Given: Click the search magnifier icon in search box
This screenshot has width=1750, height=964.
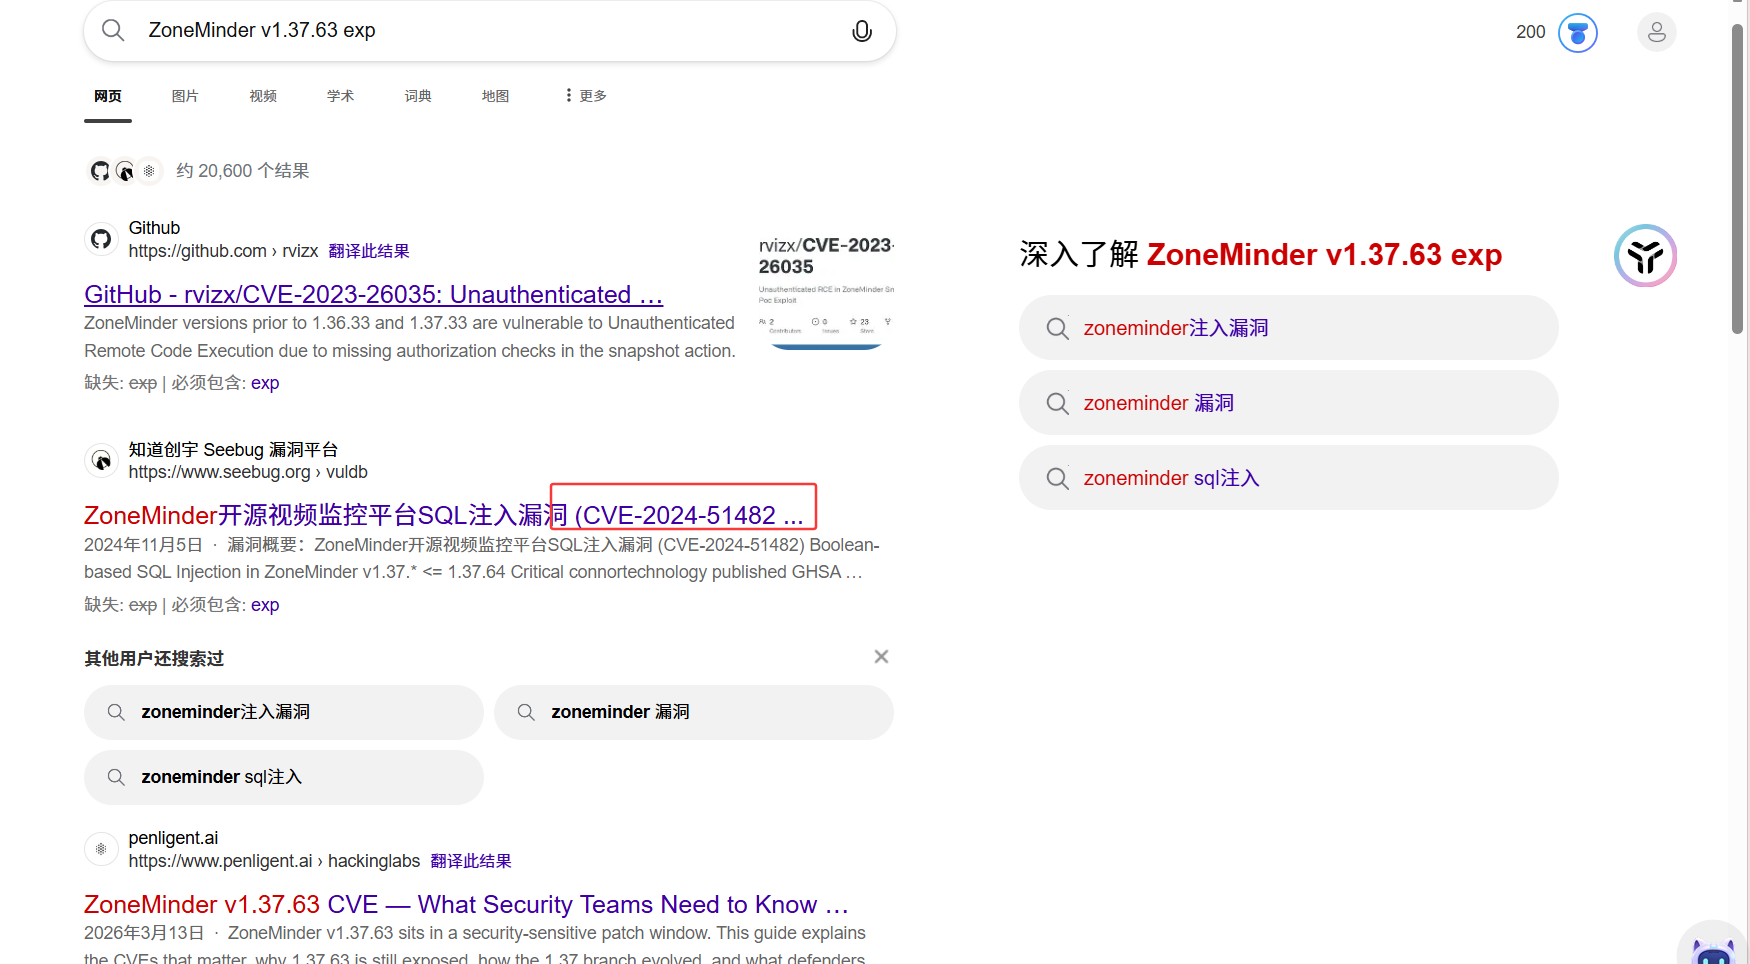Looking at the screenshot, I should tap(113, 31).
